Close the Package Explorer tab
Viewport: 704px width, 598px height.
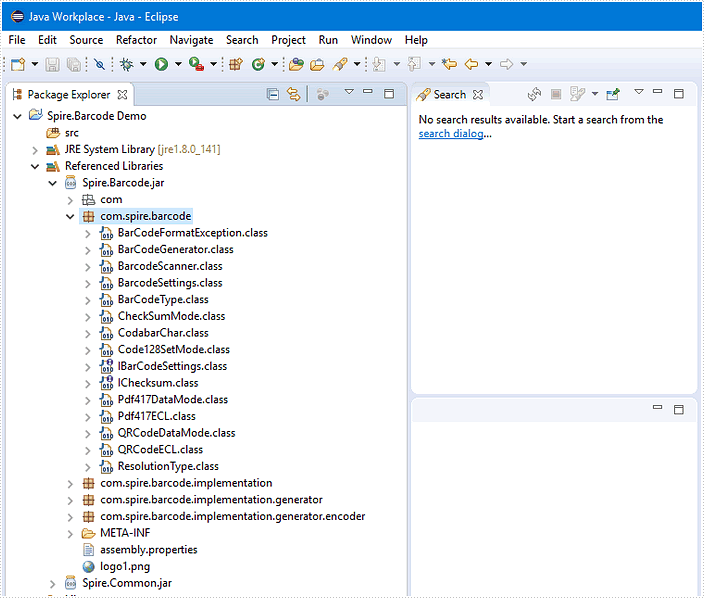click(122, 95)
